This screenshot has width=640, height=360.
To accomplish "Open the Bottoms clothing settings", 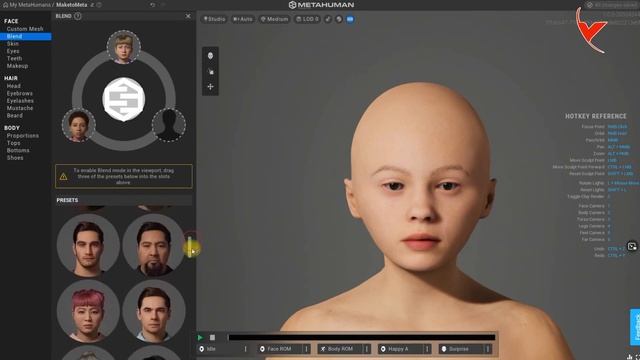I will click(x=18, y=150).
